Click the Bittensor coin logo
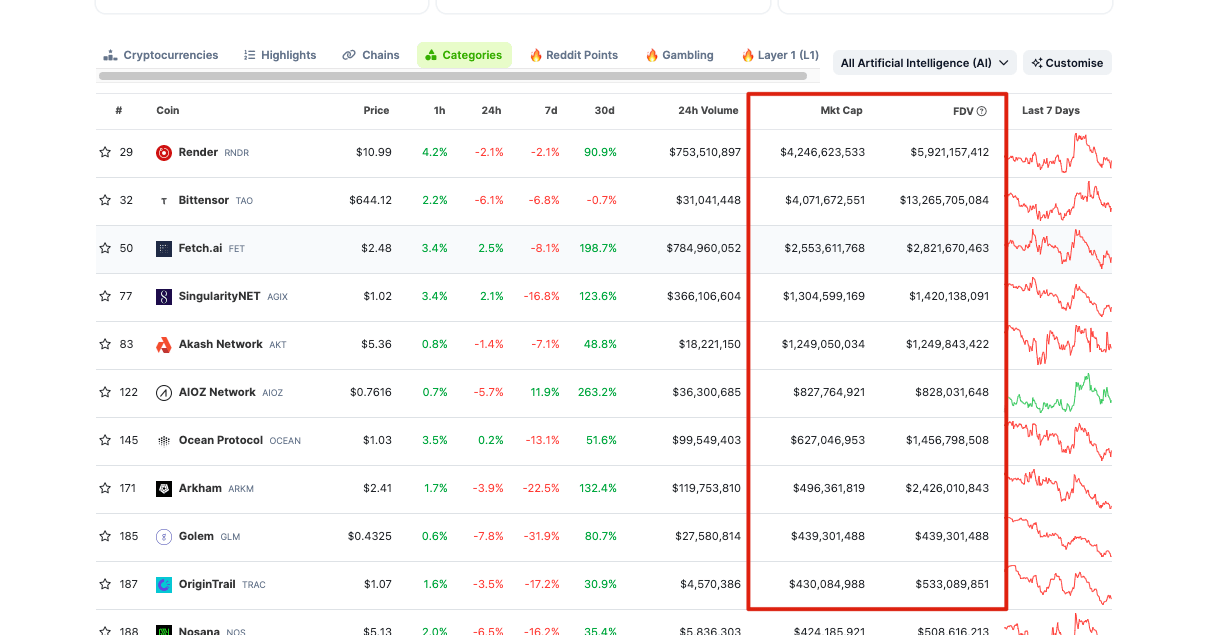The height and width of the screenshot is (635, 1212). pyautogui.click(x=164, y=201)
